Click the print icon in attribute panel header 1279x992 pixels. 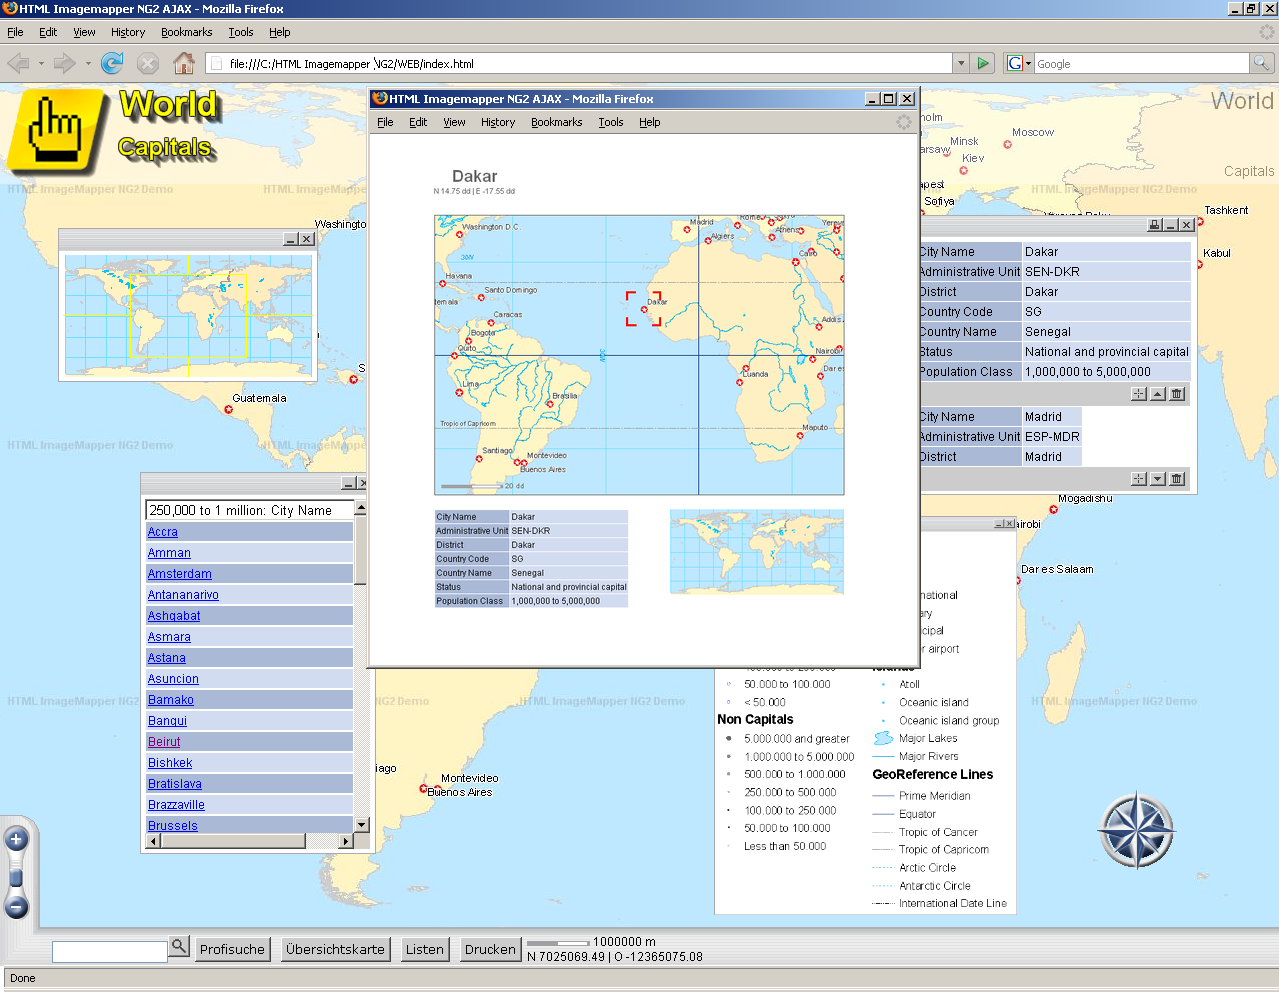click(1154, 225)
